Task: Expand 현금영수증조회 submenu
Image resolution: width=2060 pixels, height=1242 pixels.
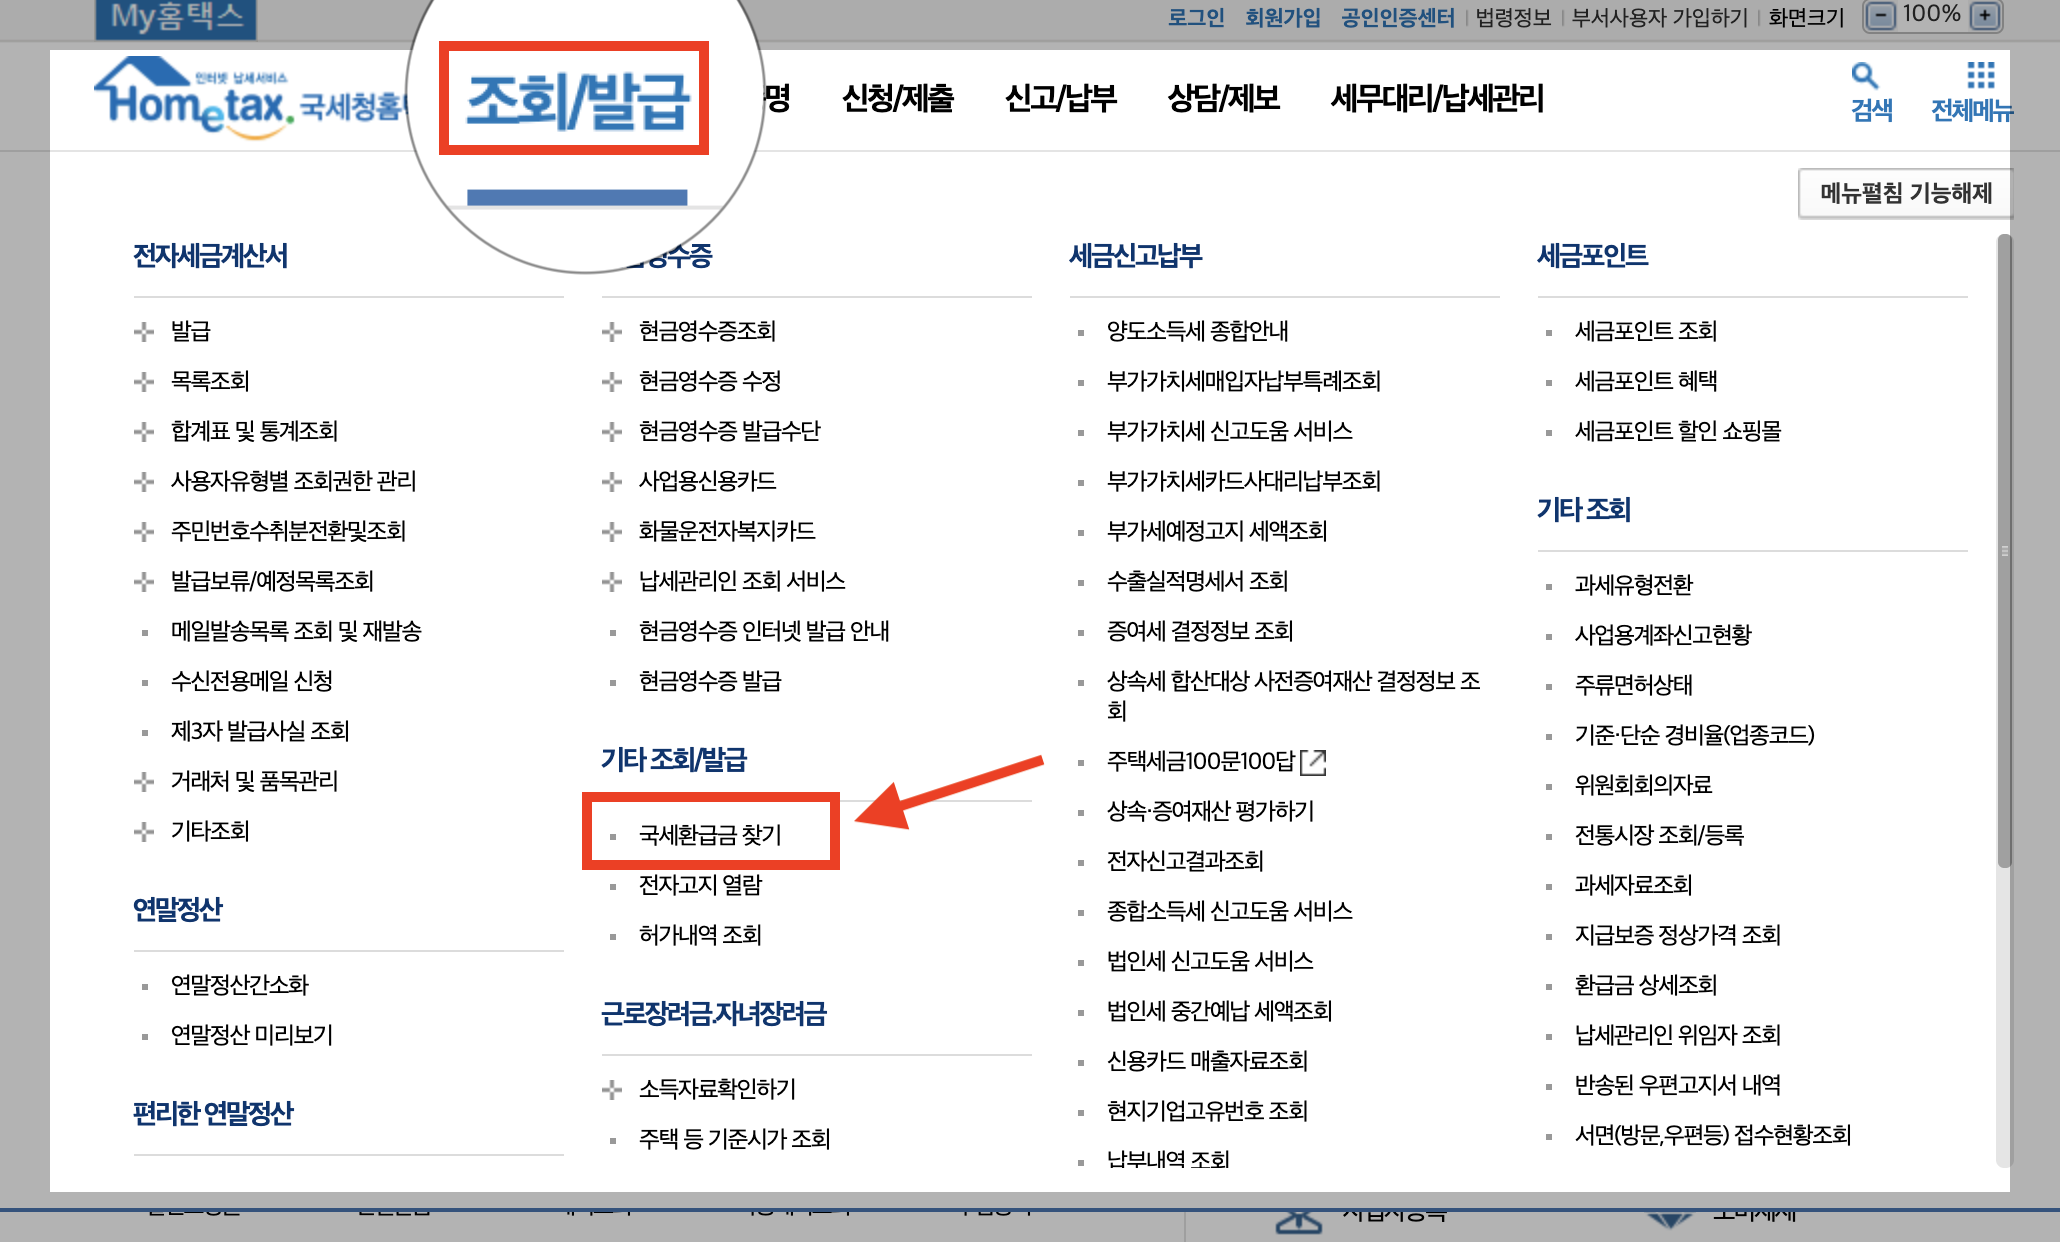Action: pos(612,332)
